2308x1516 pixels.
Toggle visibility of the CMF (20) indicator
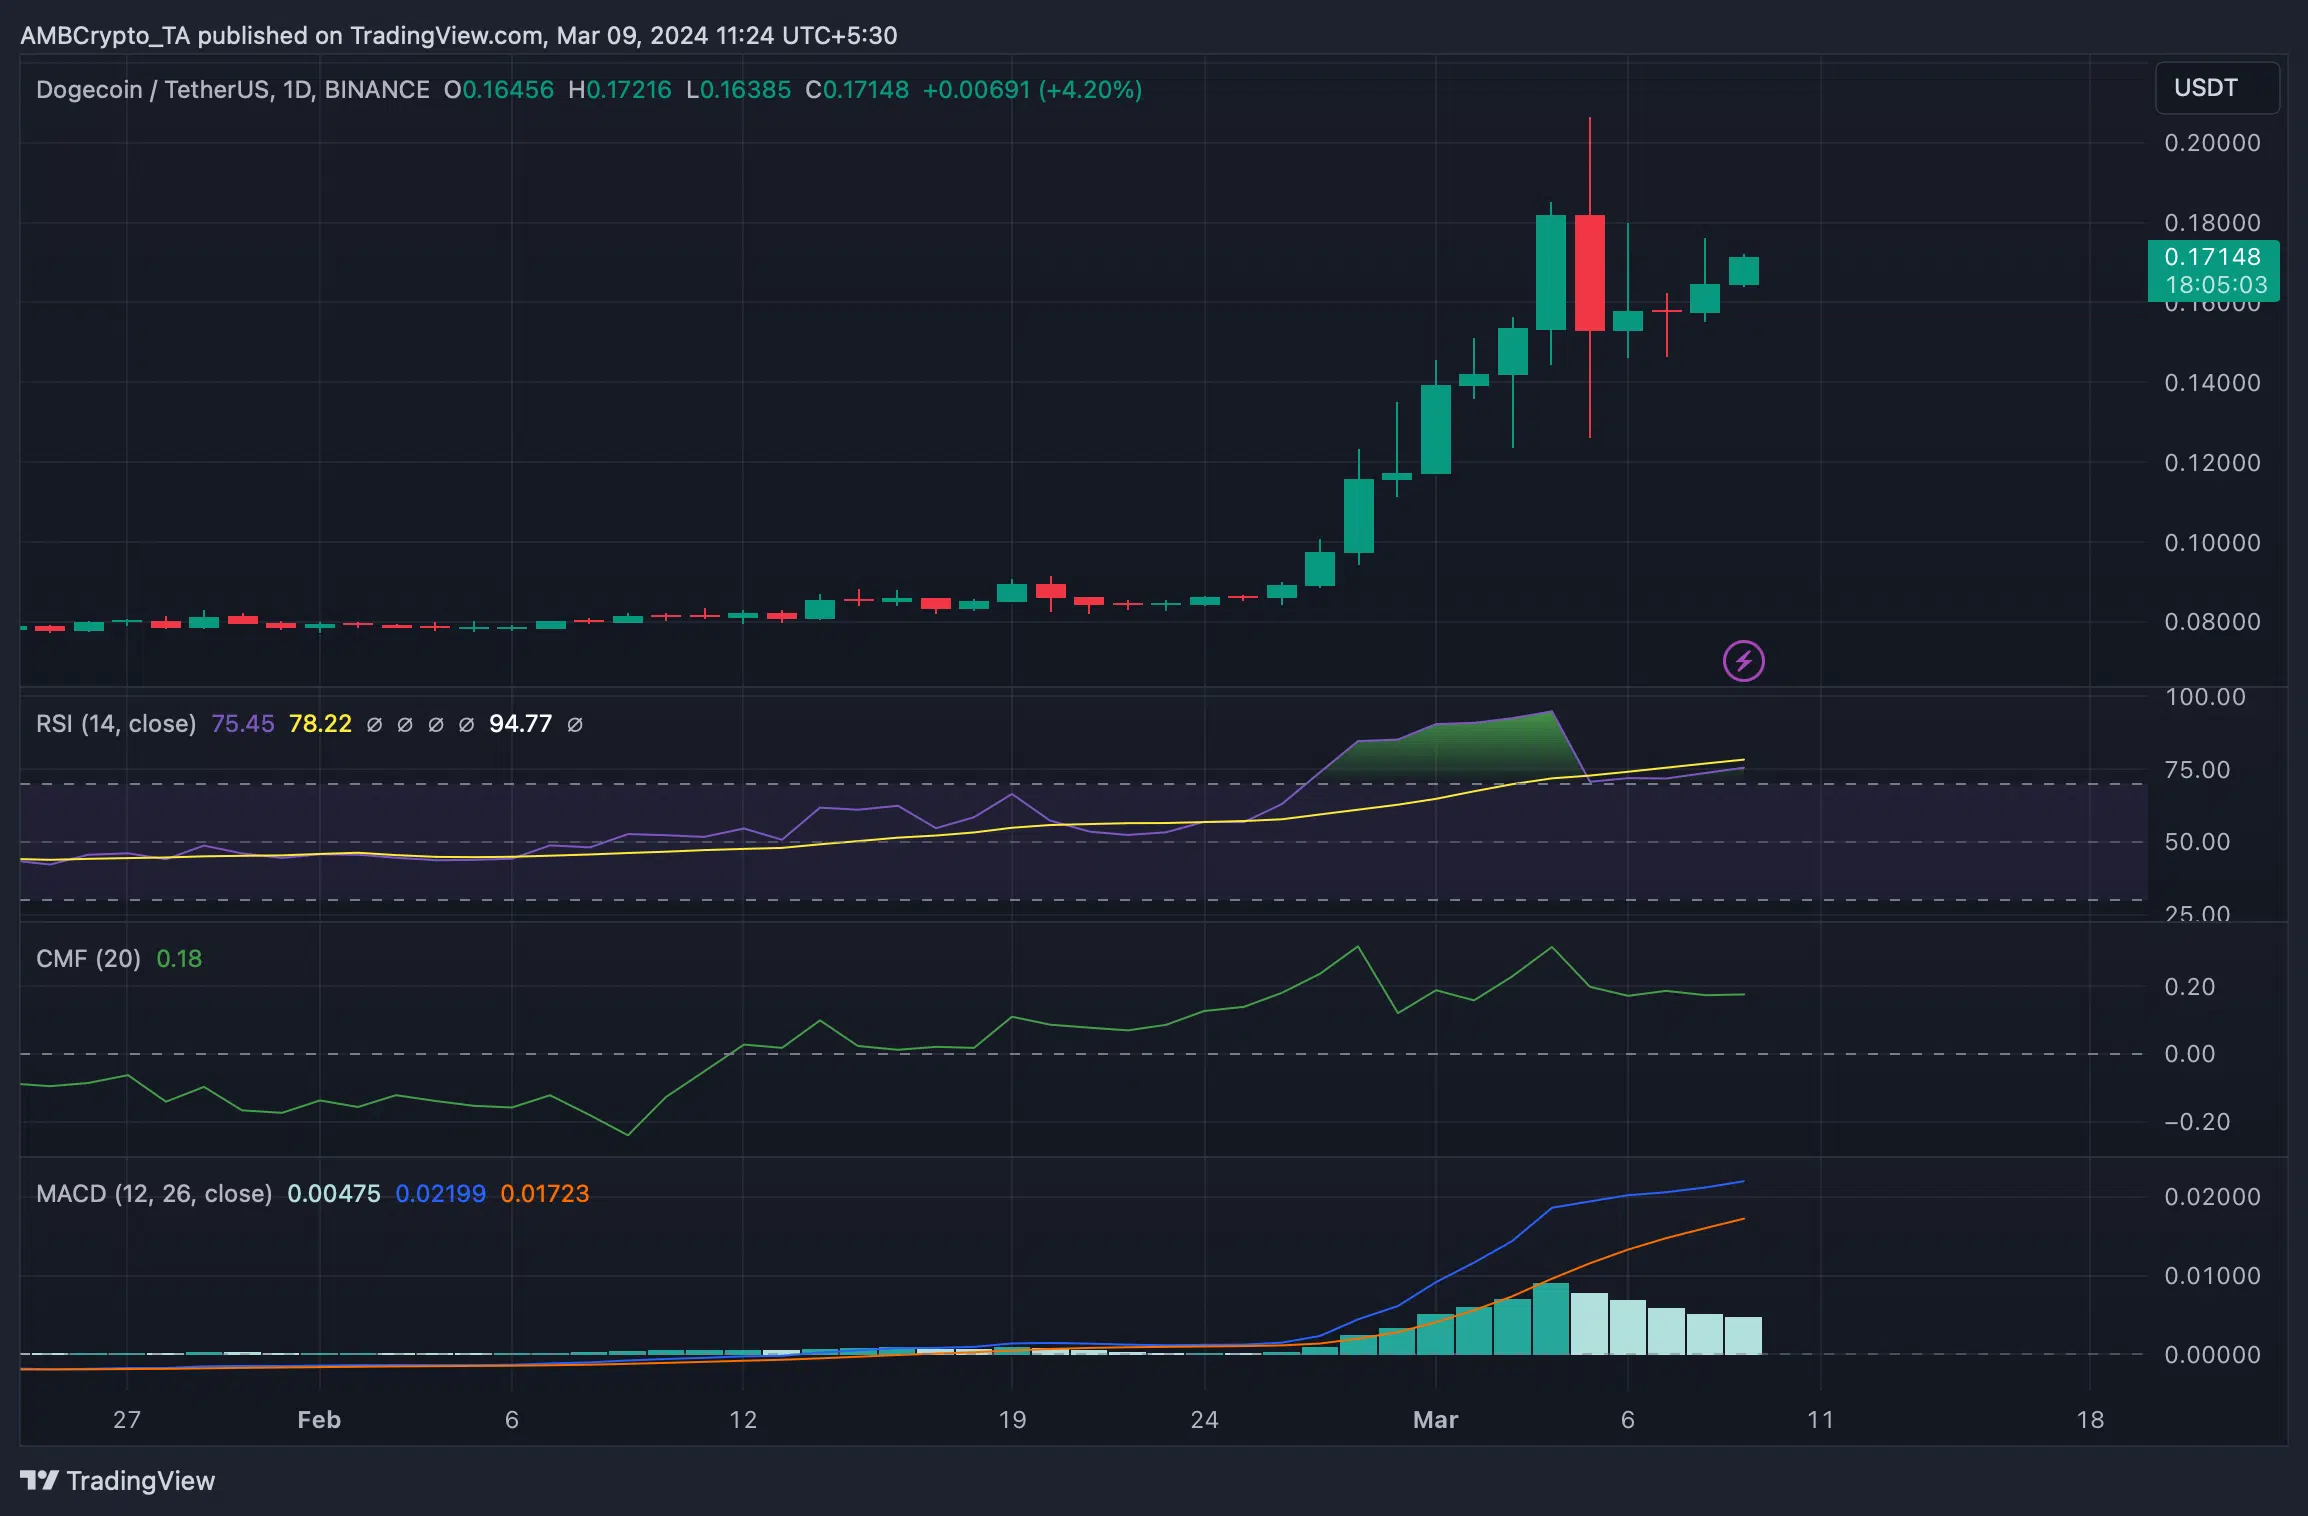(87, 957)
